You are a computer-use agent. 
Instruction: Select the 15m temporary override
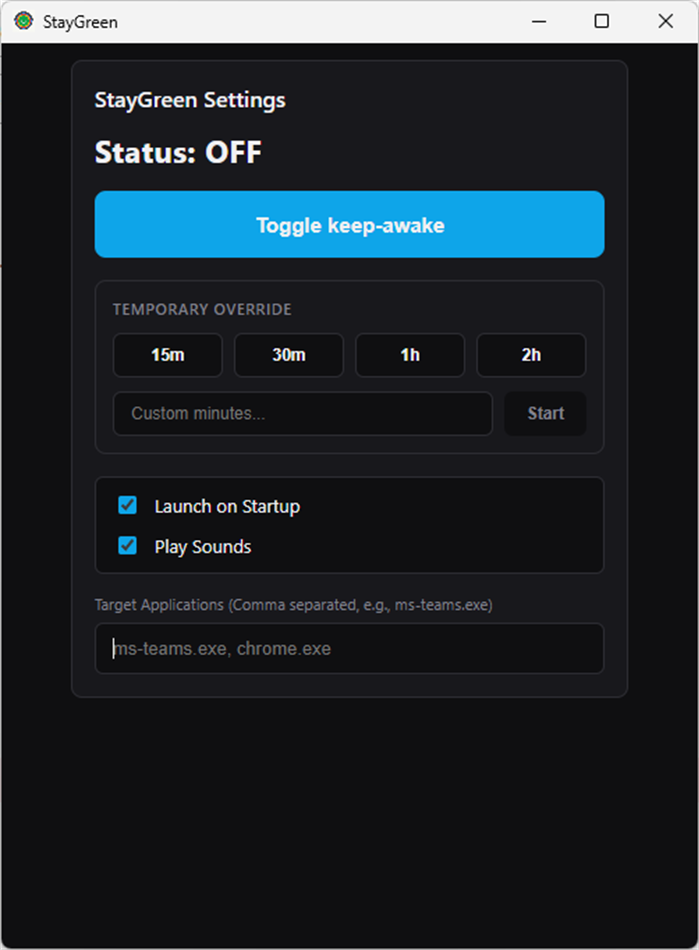(x=167, y=355)
